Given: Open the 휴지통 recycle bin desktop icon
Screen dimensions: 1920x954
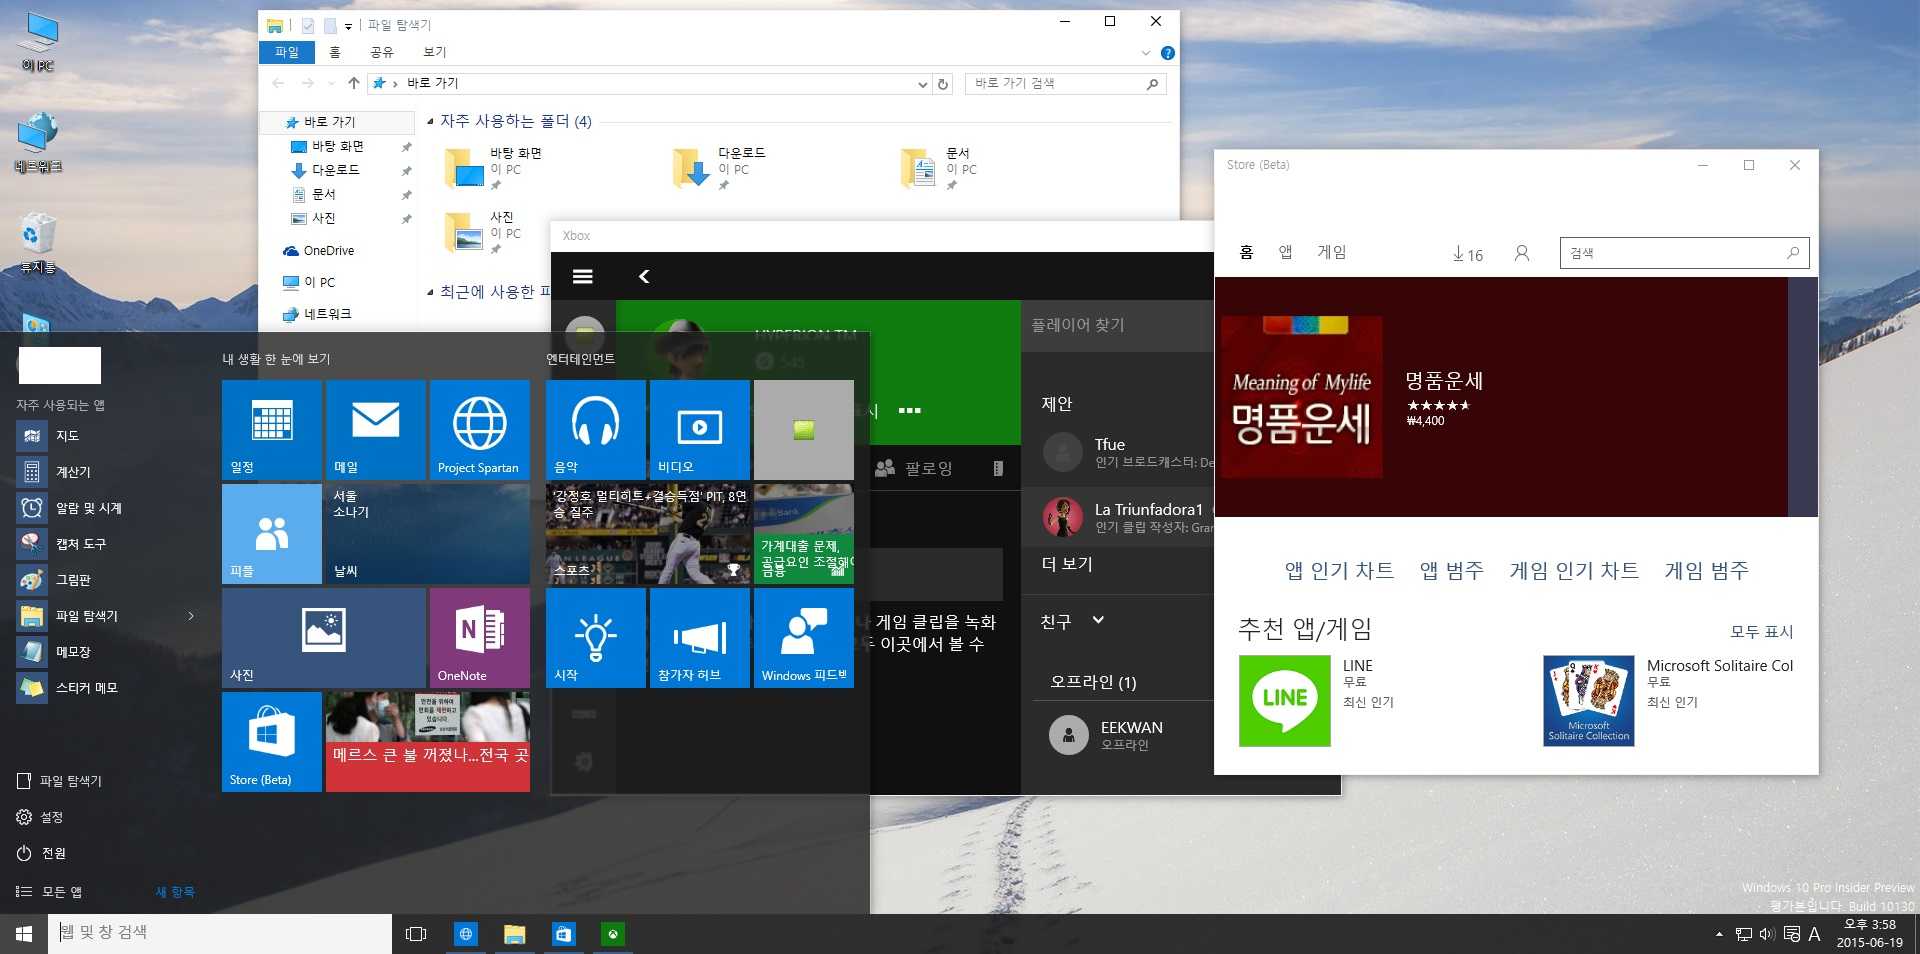Looking at the screenshot, I should 38,243.
